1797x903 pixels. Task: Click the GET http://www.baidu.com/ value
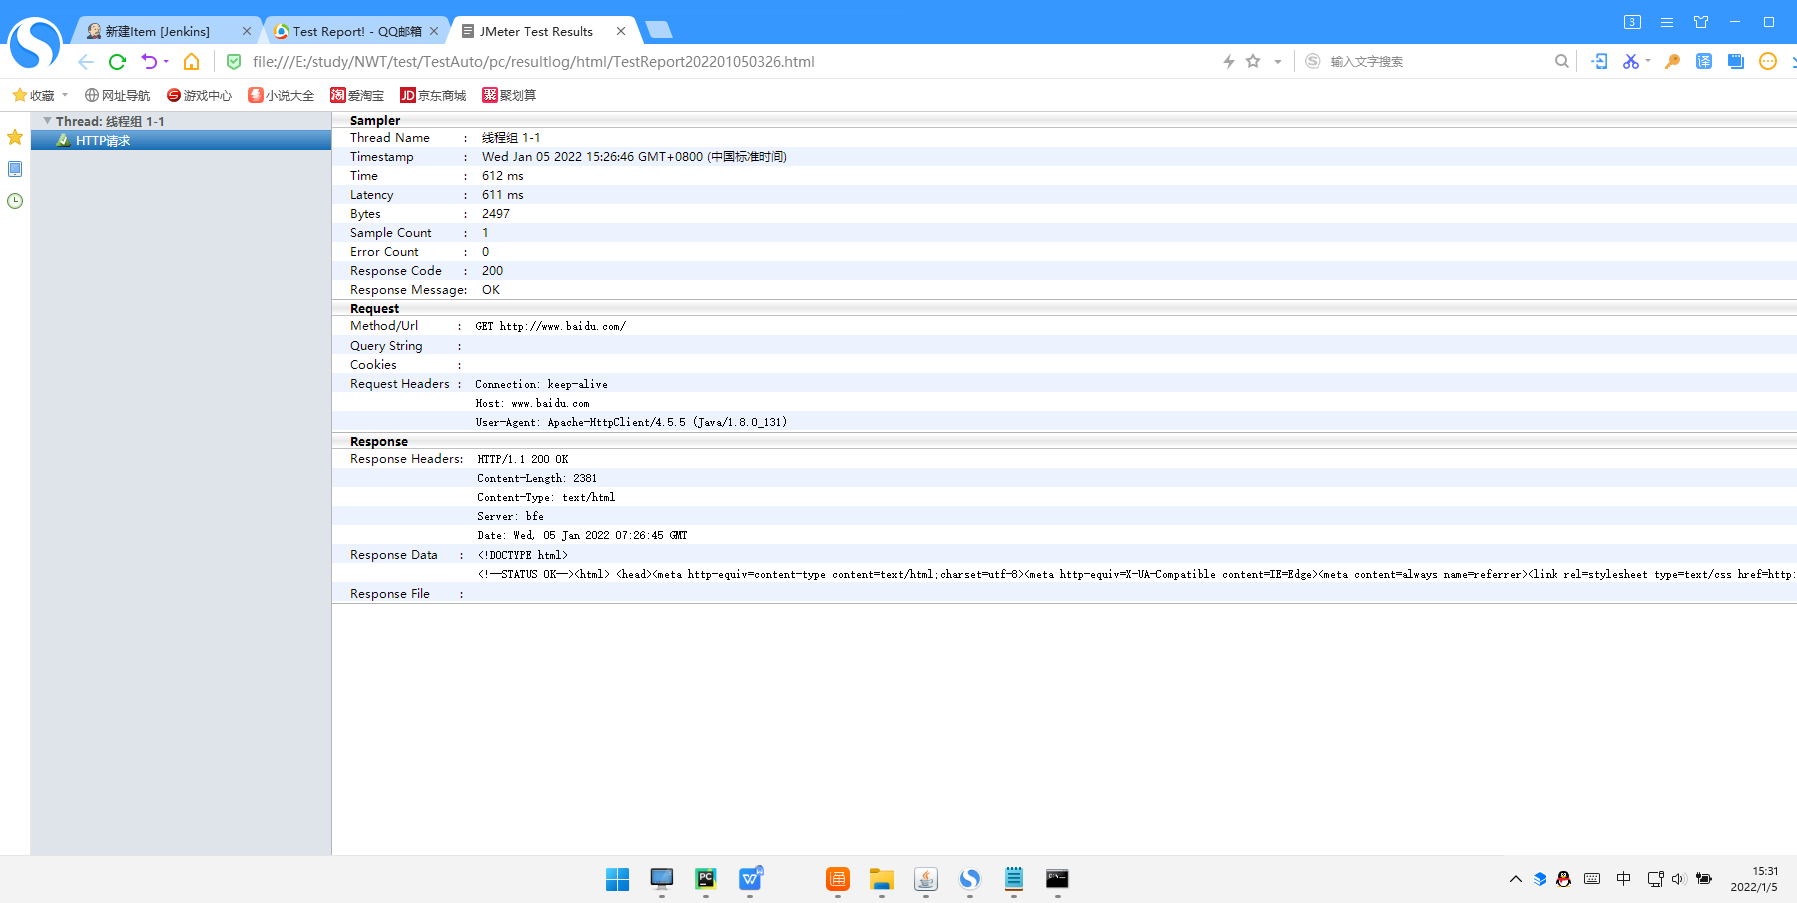[x=550, y=326]
